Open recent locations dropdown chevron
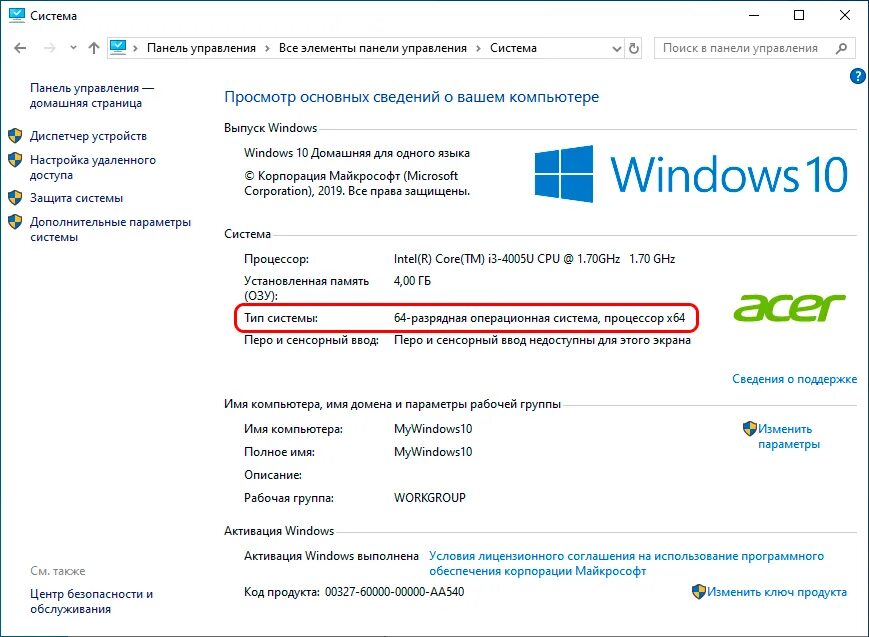This screenshot has width=869, height=637. 73,48
